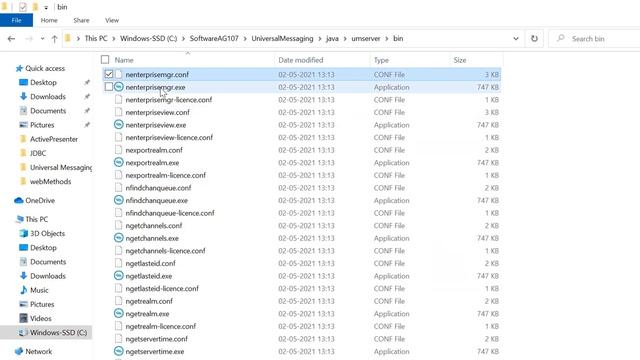Viewport: 640px width, 360px height.
Task: Click umserver breadcrumb segment
Action: [x=366, y=38]
